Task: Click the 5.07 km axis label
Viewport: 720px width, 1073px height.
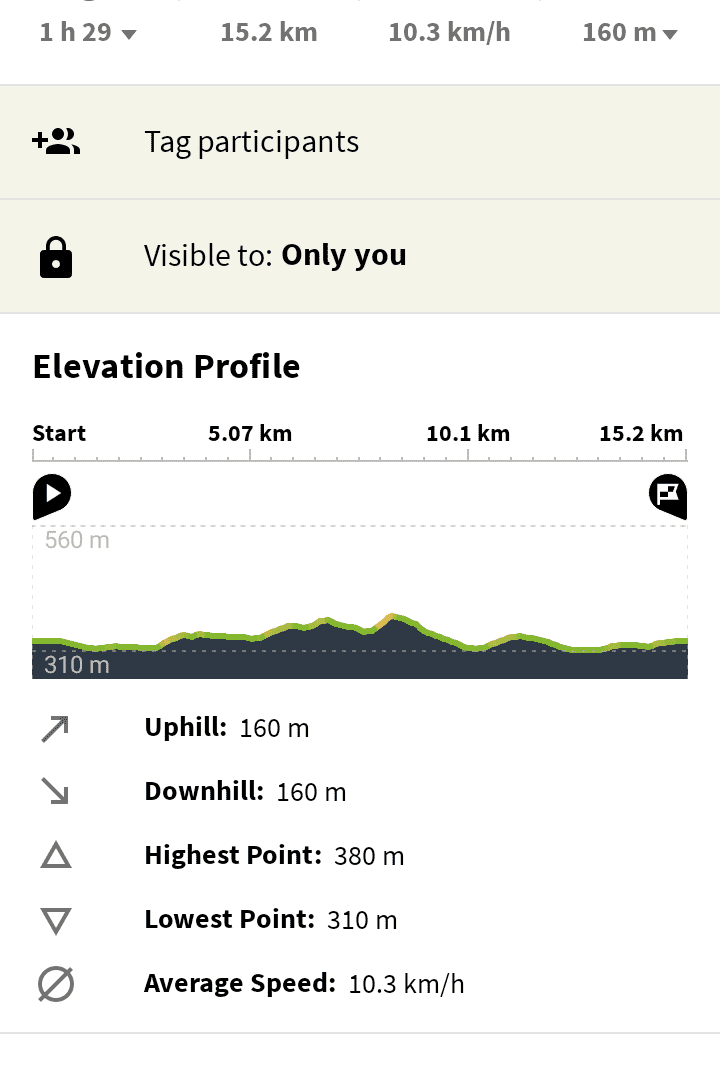Action: [250, 434]
